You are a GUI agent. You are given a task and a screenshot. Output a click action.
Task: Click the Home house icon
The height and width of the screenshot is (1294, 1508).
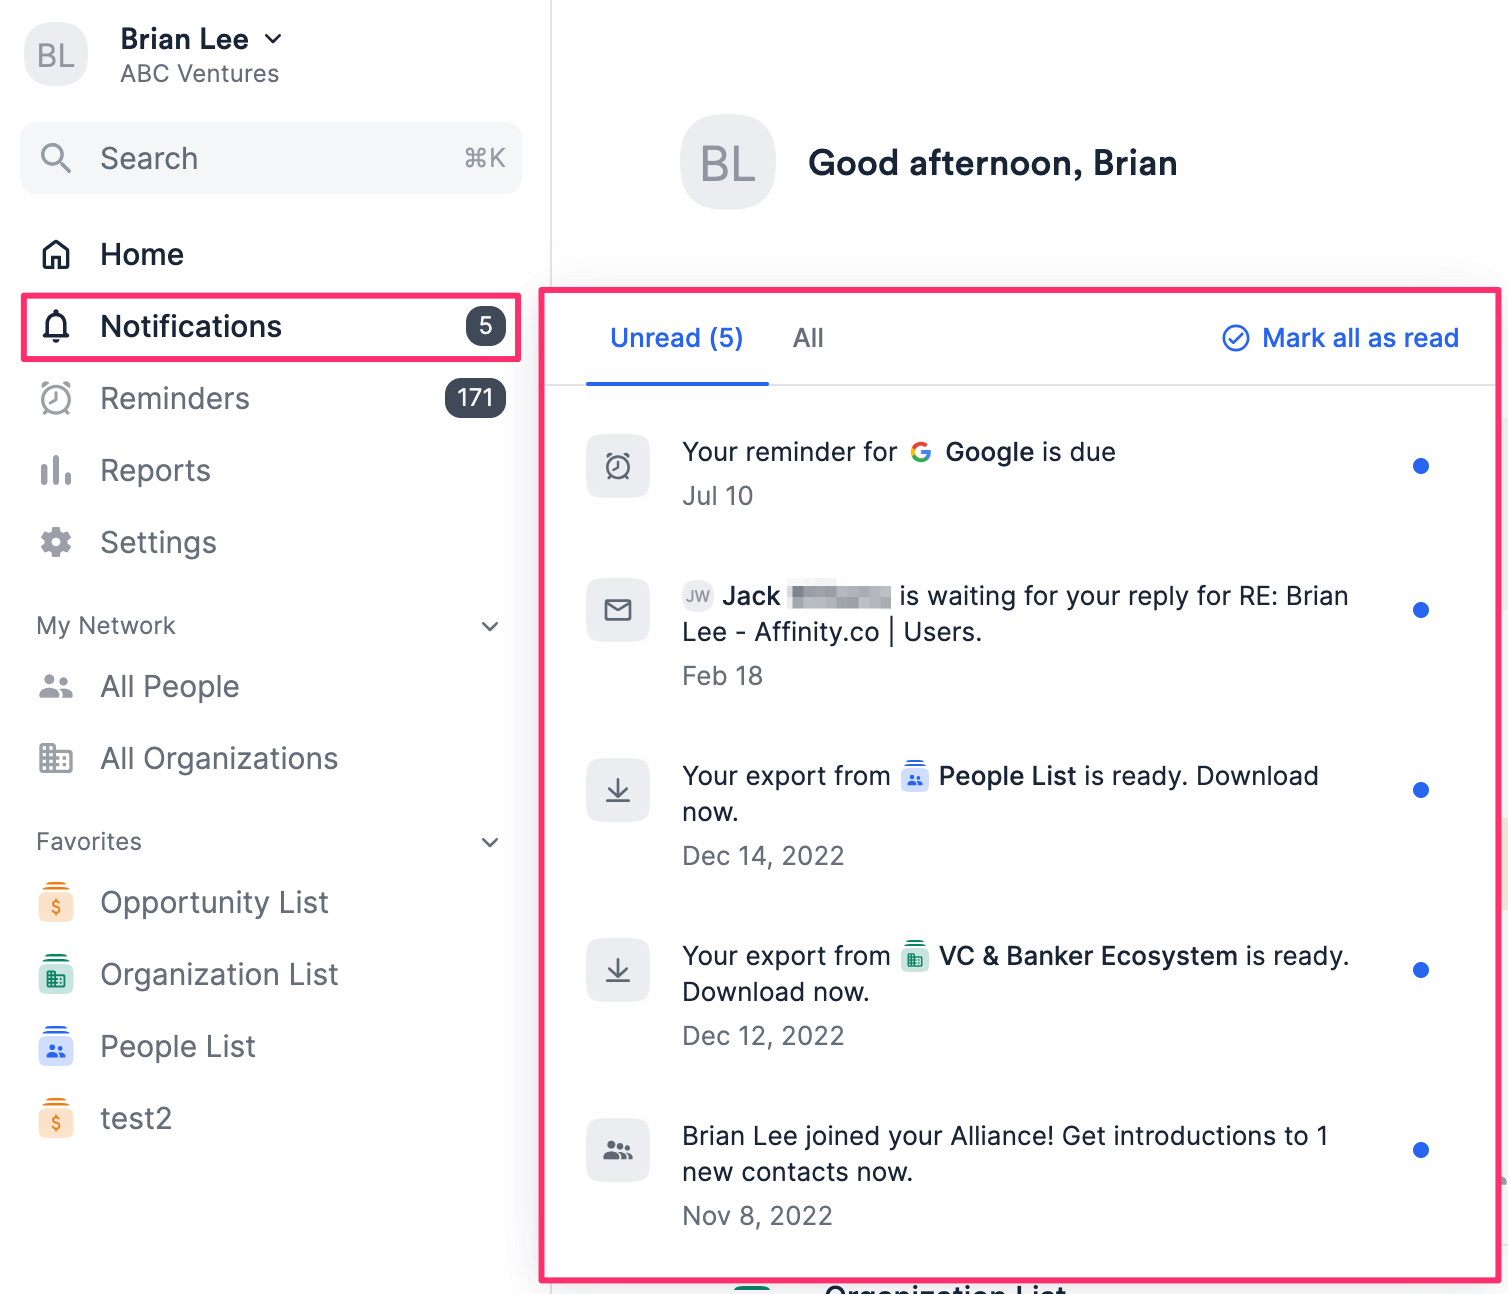[x=56, y=255]
